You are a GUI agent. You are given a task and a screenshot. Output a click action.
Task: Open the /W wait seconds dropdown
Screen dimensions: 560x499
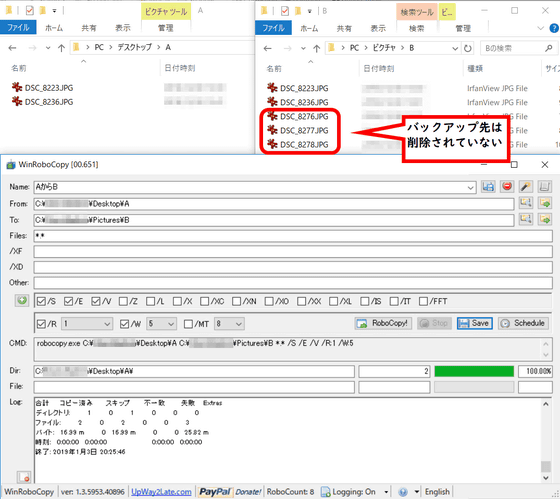tap(171, 324)
